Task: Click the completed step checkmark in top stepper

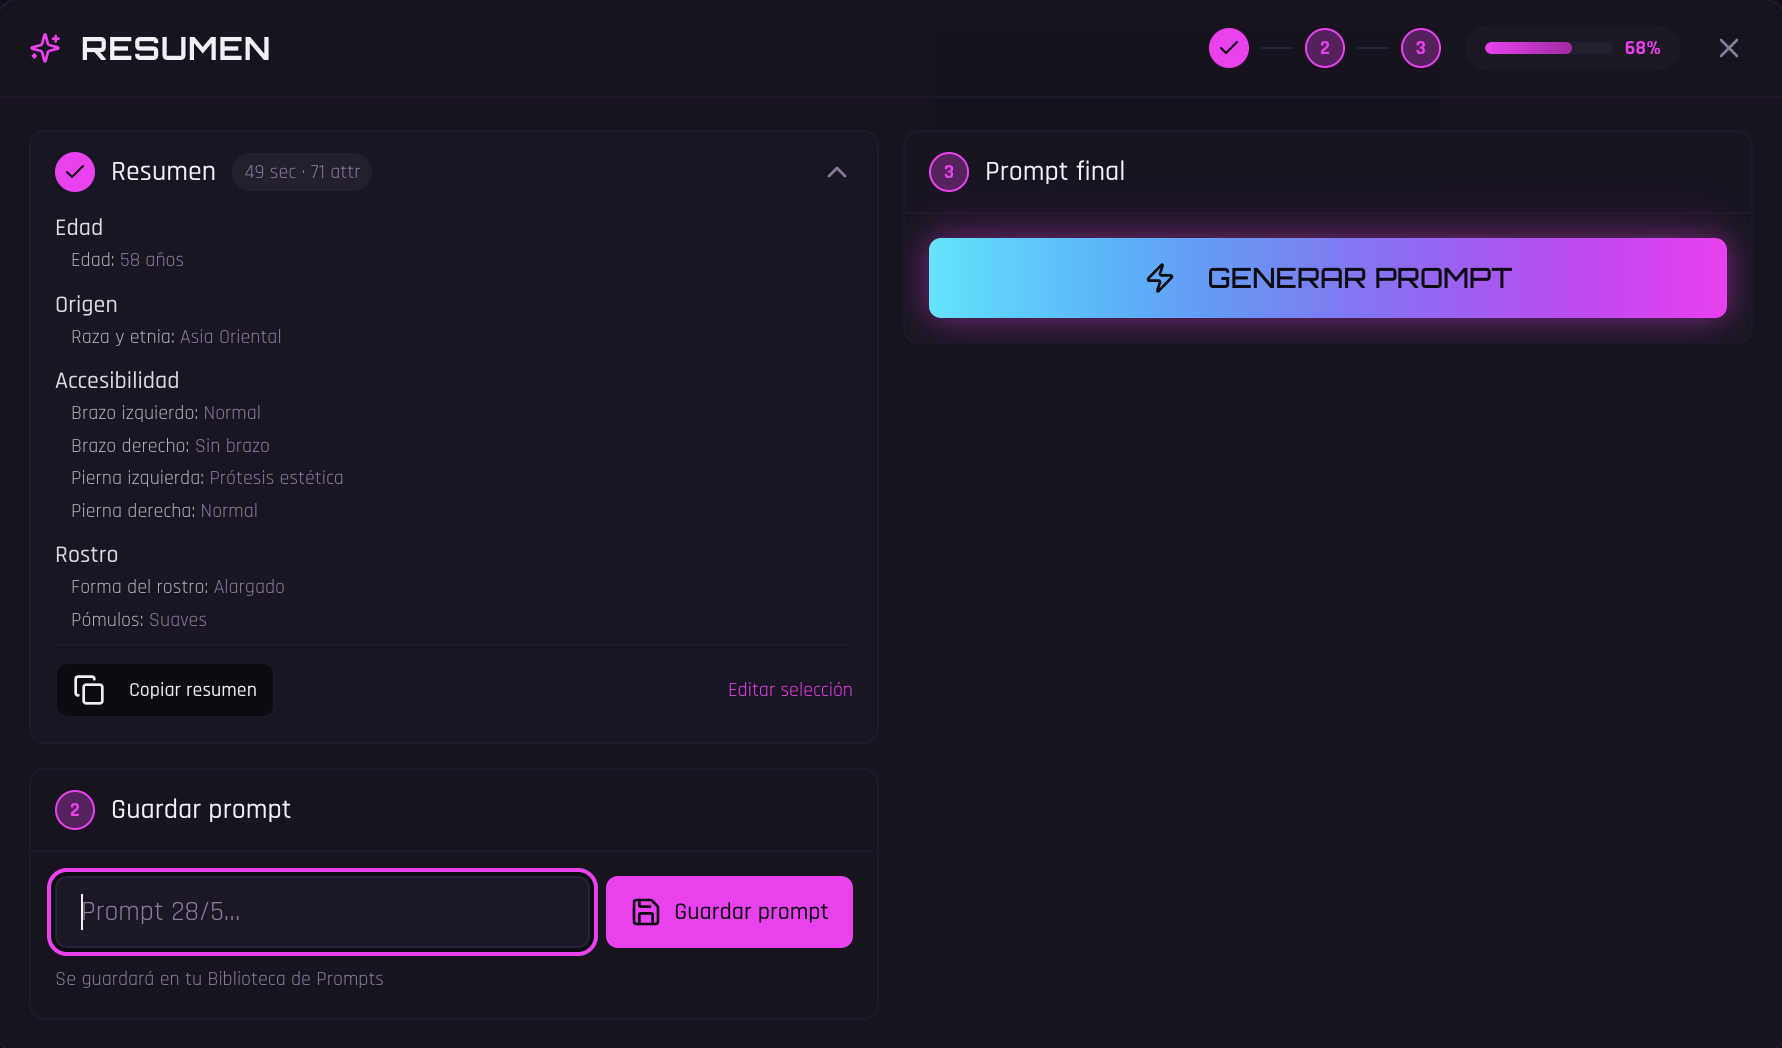Action: [x=1229, y=48]
